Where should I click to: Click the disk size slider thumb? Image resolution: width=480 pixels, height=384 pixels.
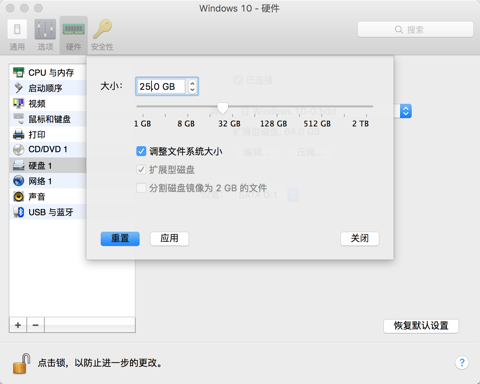[x=223, y=108]
